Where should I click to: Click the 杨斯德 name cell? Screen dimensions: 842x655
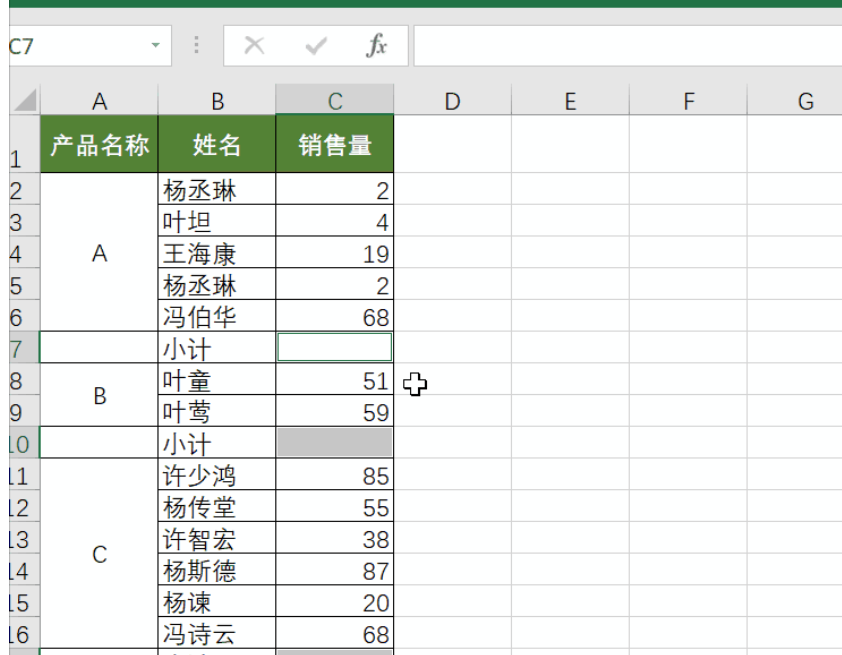point(217,570)
